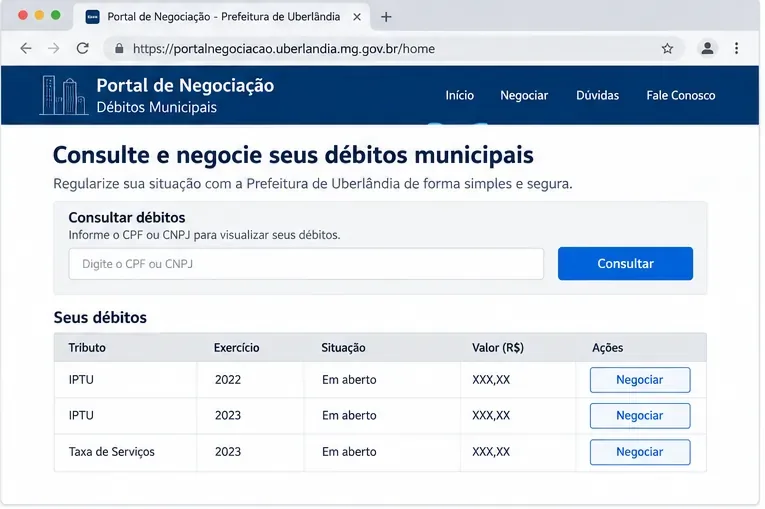Negotiate the IPTU 2022 debt

640,380
